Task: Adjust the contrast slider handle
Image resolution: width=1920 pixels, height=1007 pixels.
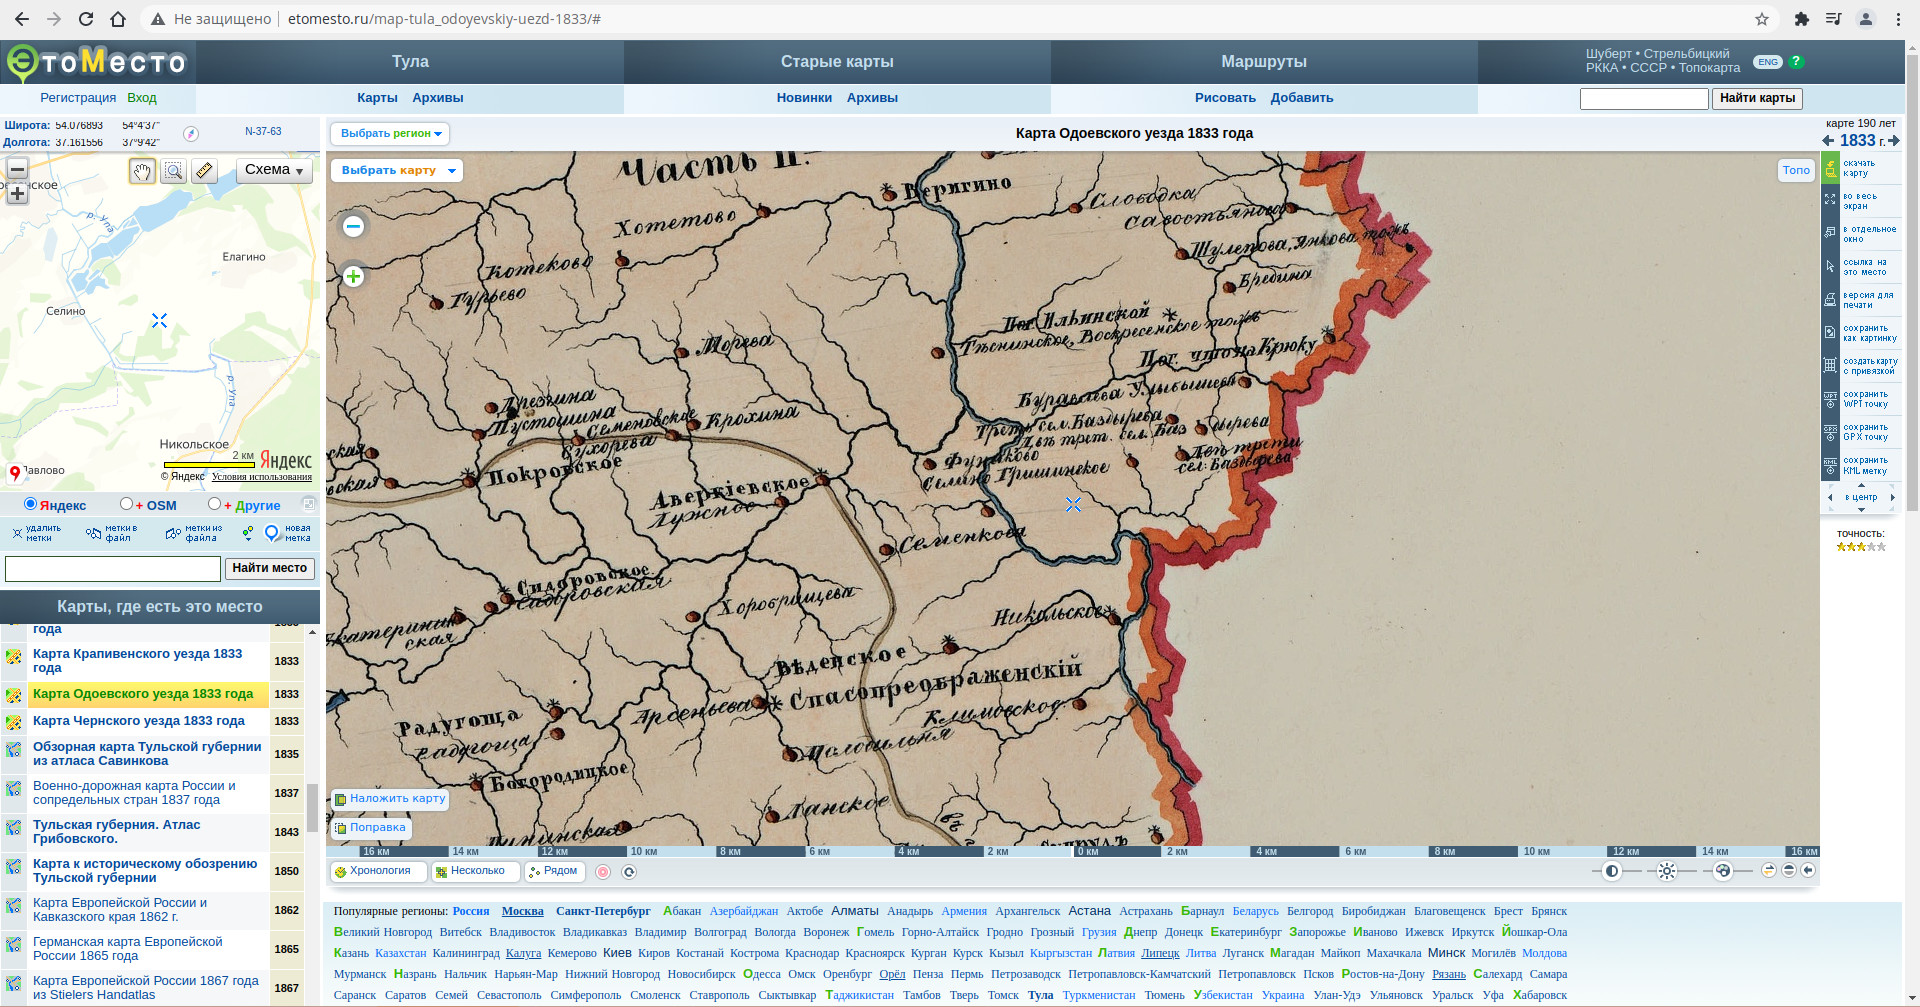Action: pyautogui.click(x=1611, y=871)
